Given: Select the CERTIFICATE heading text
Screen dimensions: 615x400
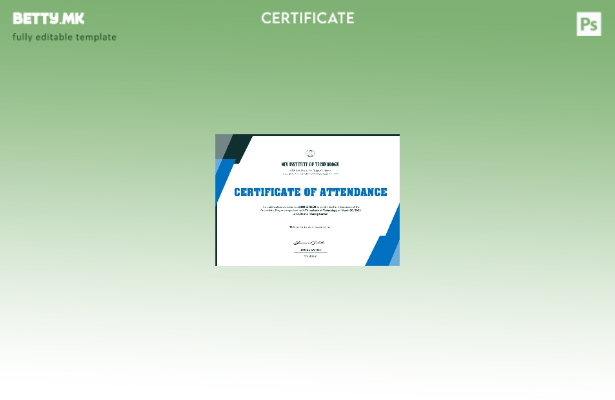Looking at the screenshot, I should (x=308, y=18).
